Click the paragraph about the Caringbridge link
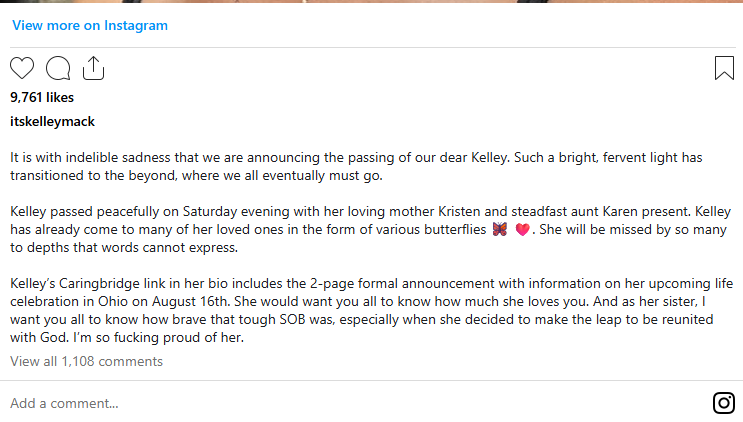The height and width of the screenshot is (422, 743). click(x=372, y=310)
